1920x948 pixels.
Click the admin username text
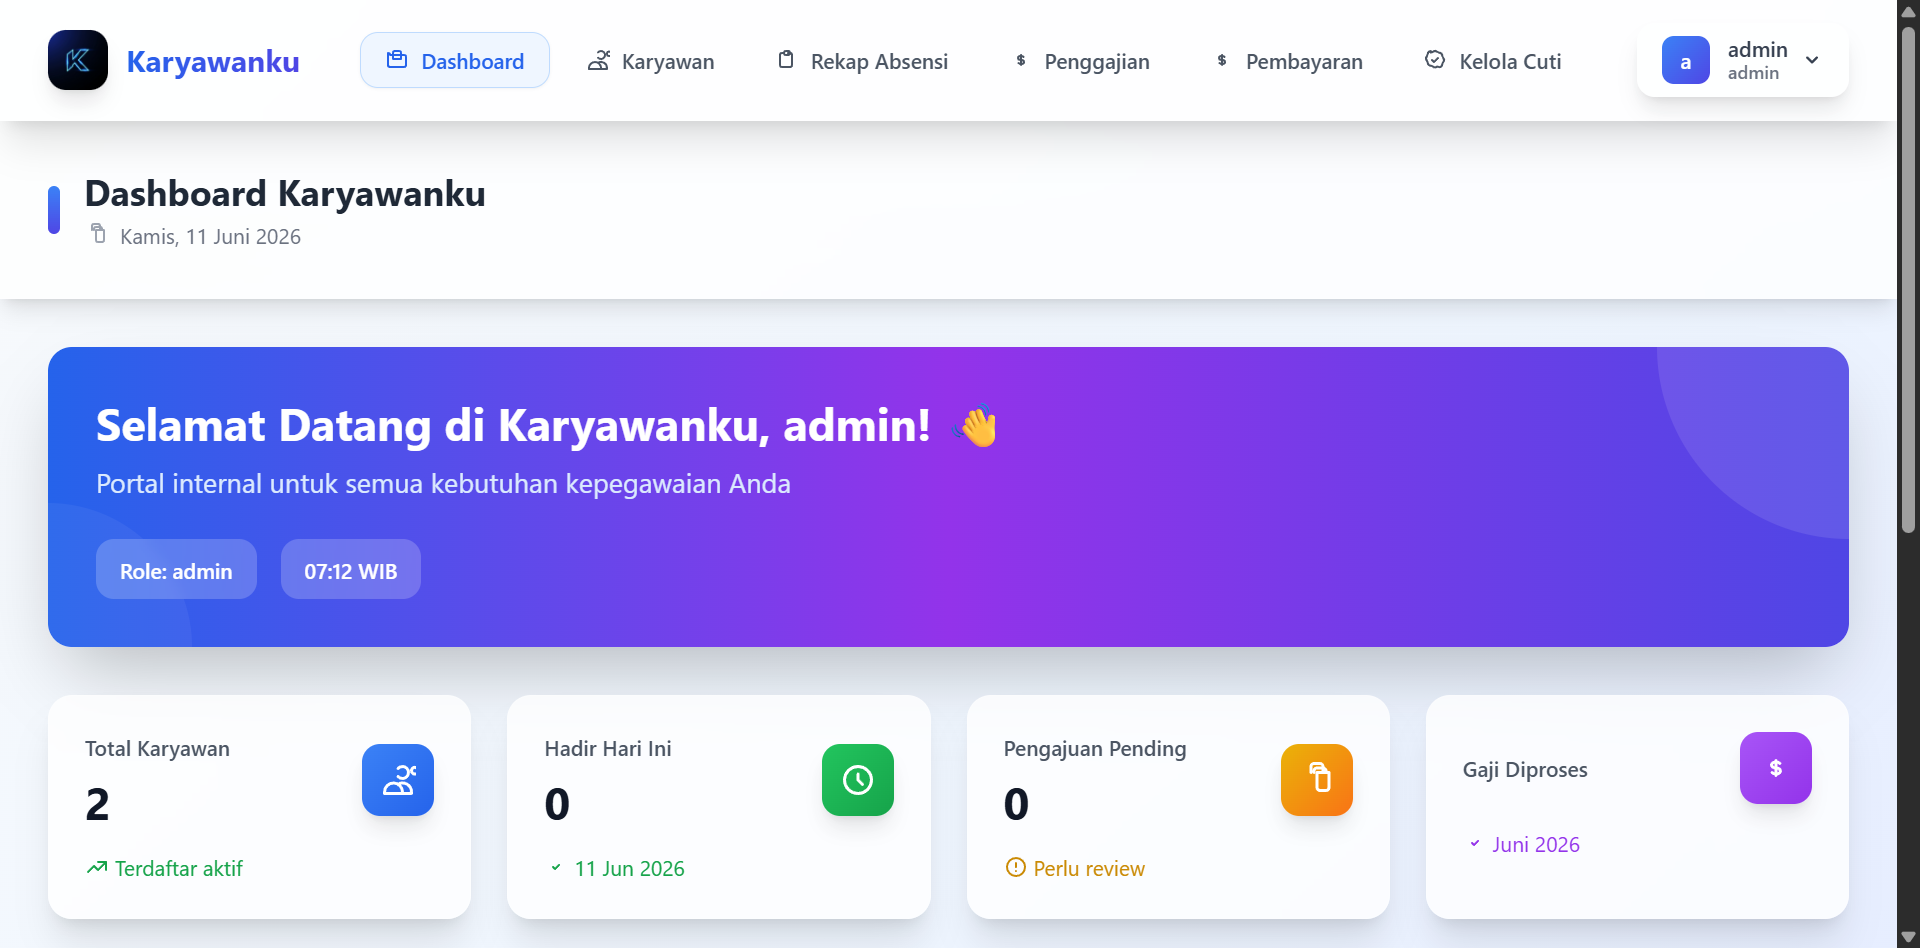(x=1757, y=49)
